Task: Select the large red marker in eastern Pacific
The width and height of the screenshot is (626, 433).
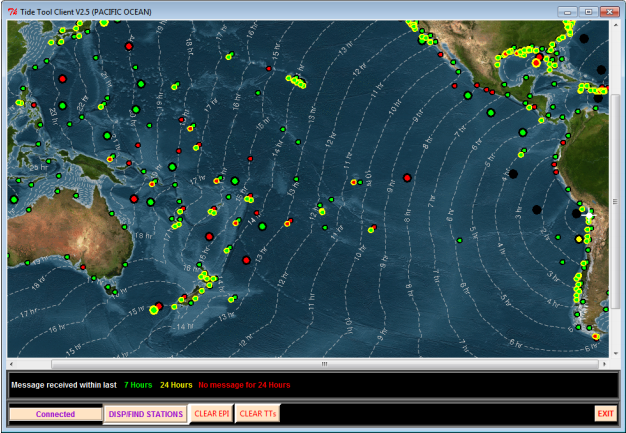Action: click(407, 178)
